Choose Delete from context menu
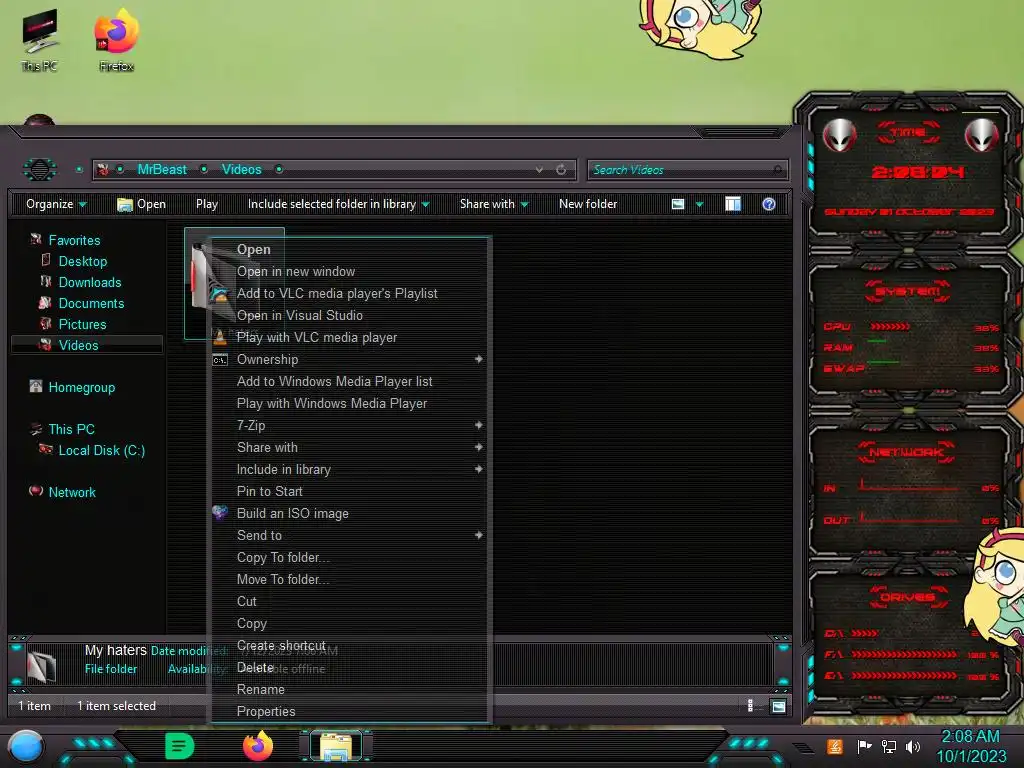The image size is (1024, 768). click(x=349, y=667)
